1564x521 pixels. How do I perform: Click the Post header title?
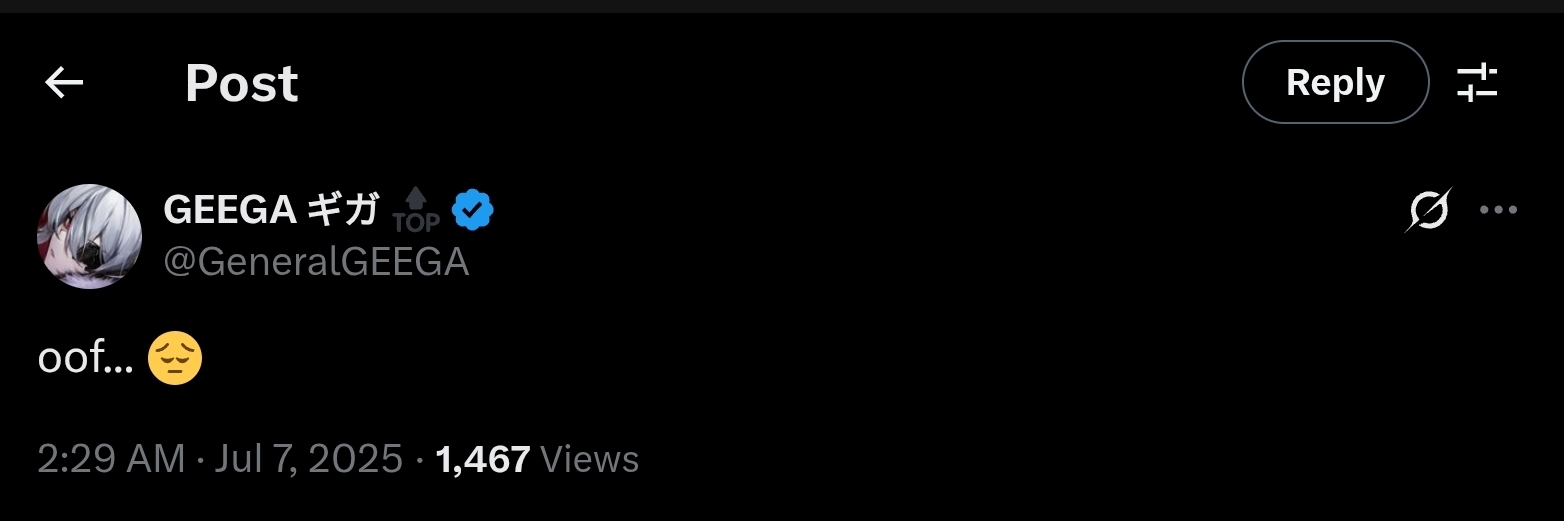click(242, 83)
